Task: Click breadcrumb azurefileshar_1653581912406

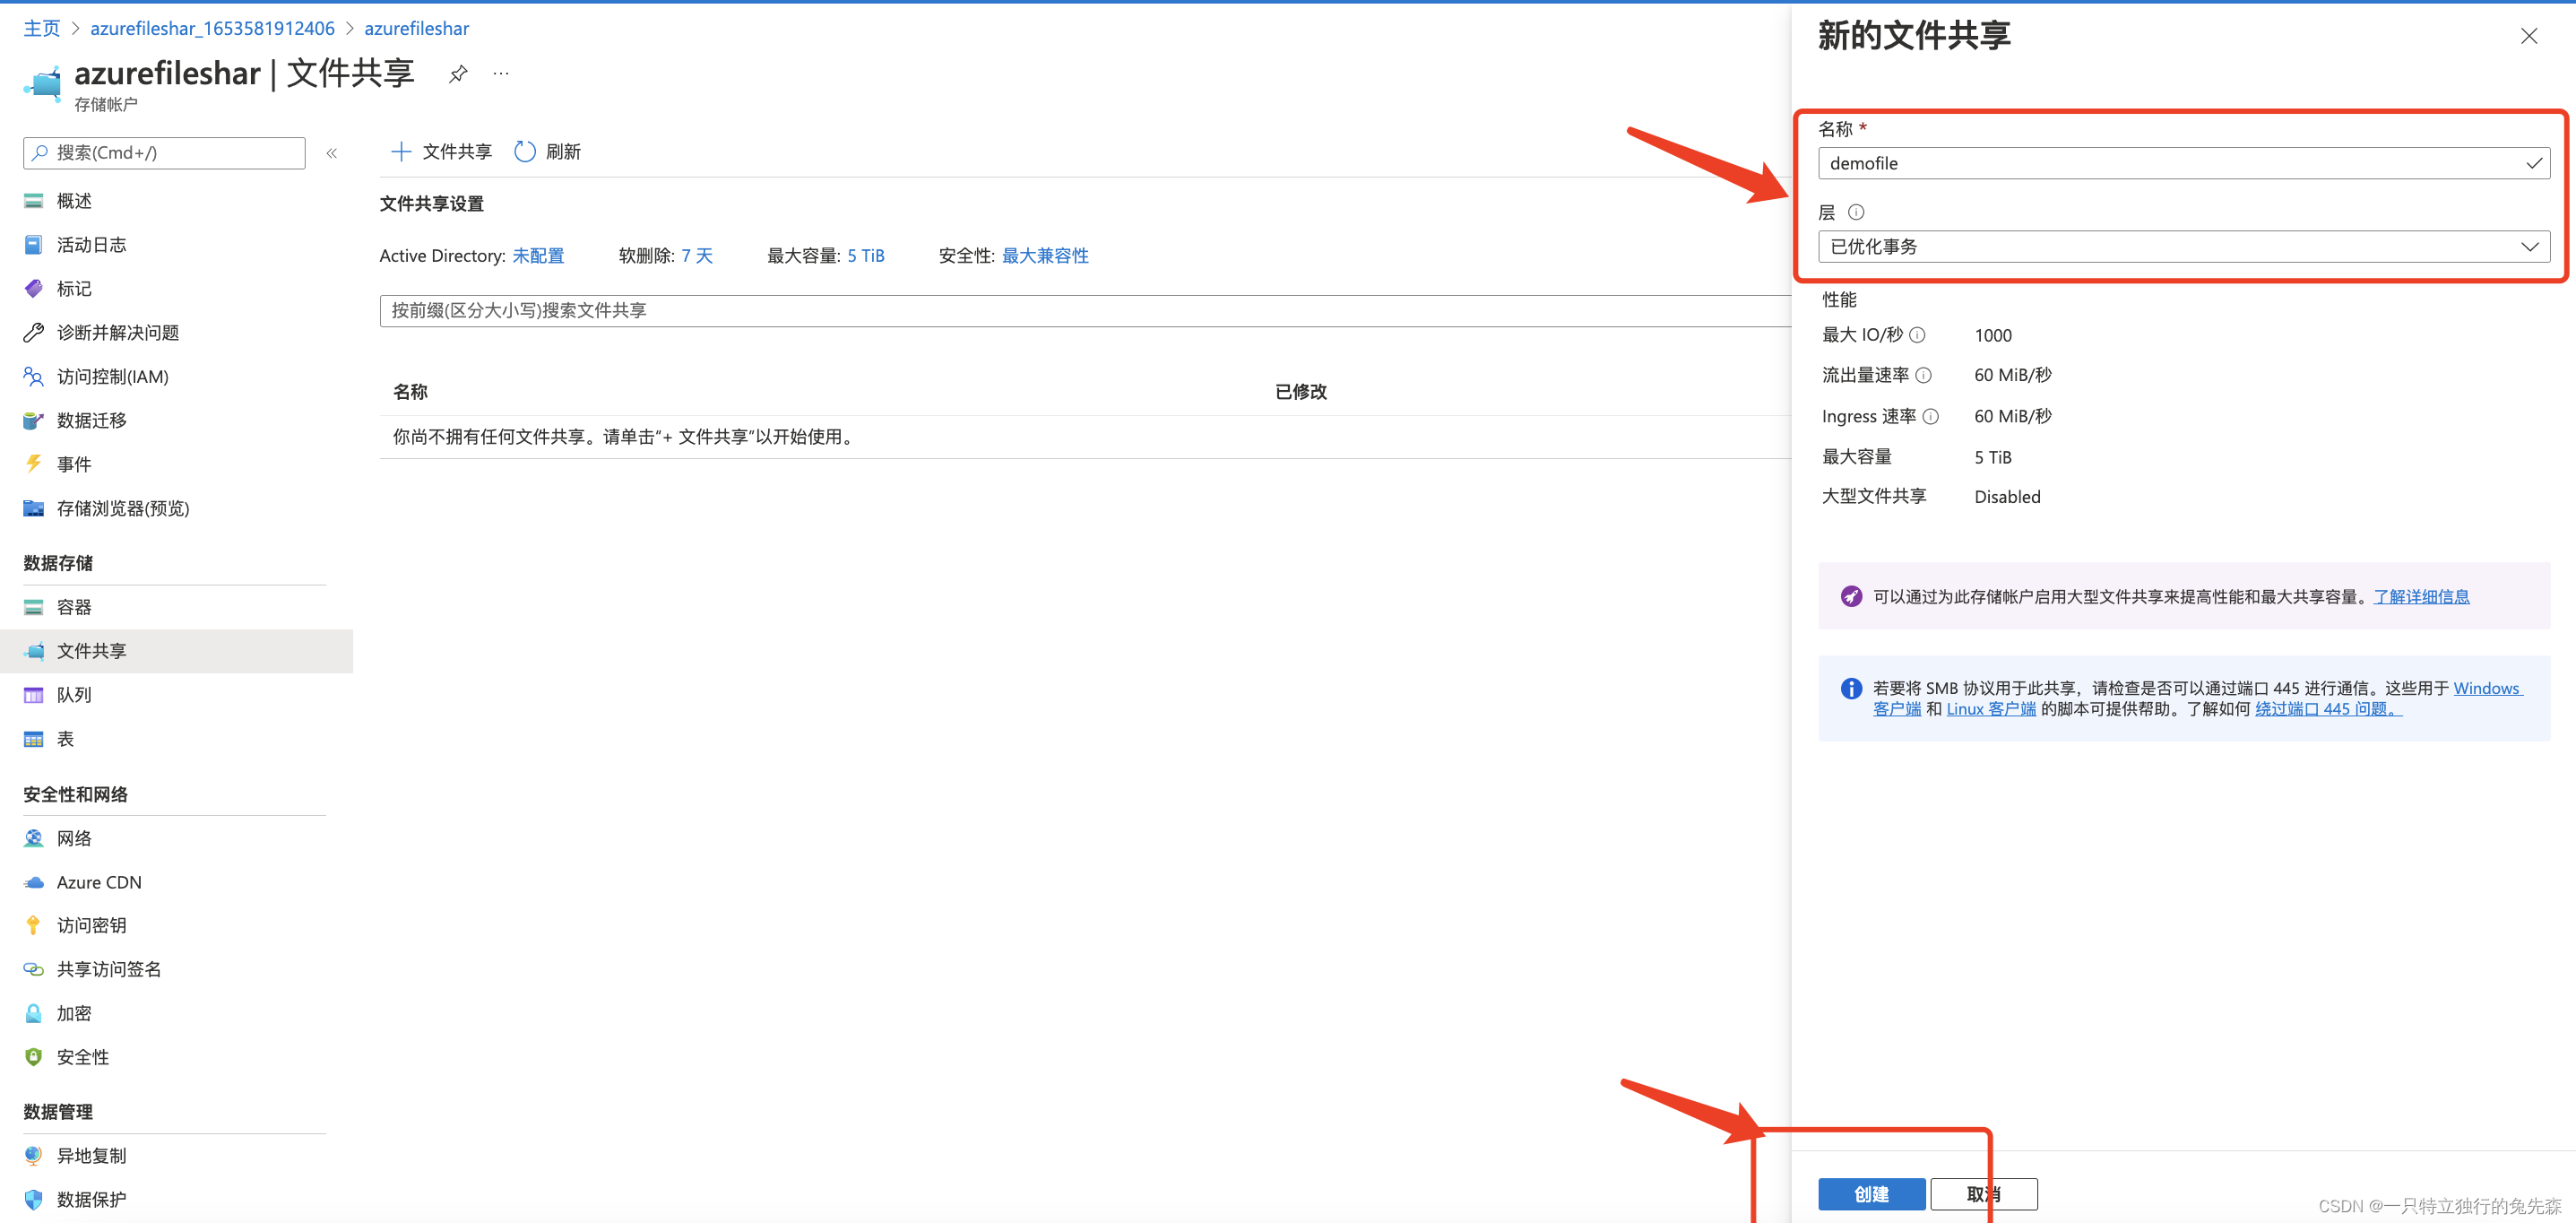Action: pyautogui.click(x=212, y=28)
